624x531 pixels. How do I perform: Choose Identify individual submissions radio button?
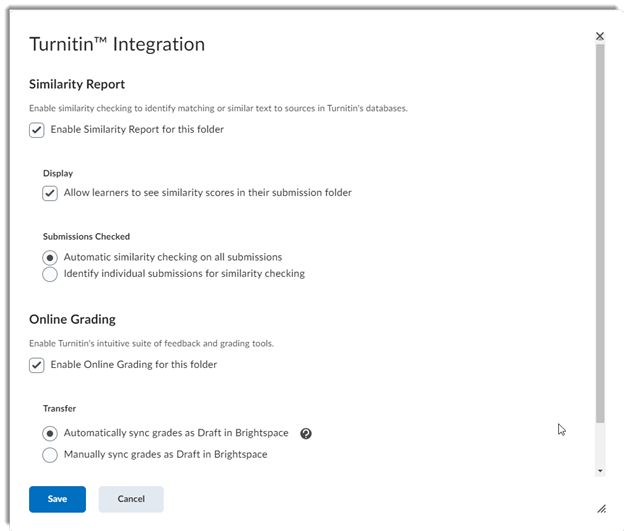tap(50, 274)
